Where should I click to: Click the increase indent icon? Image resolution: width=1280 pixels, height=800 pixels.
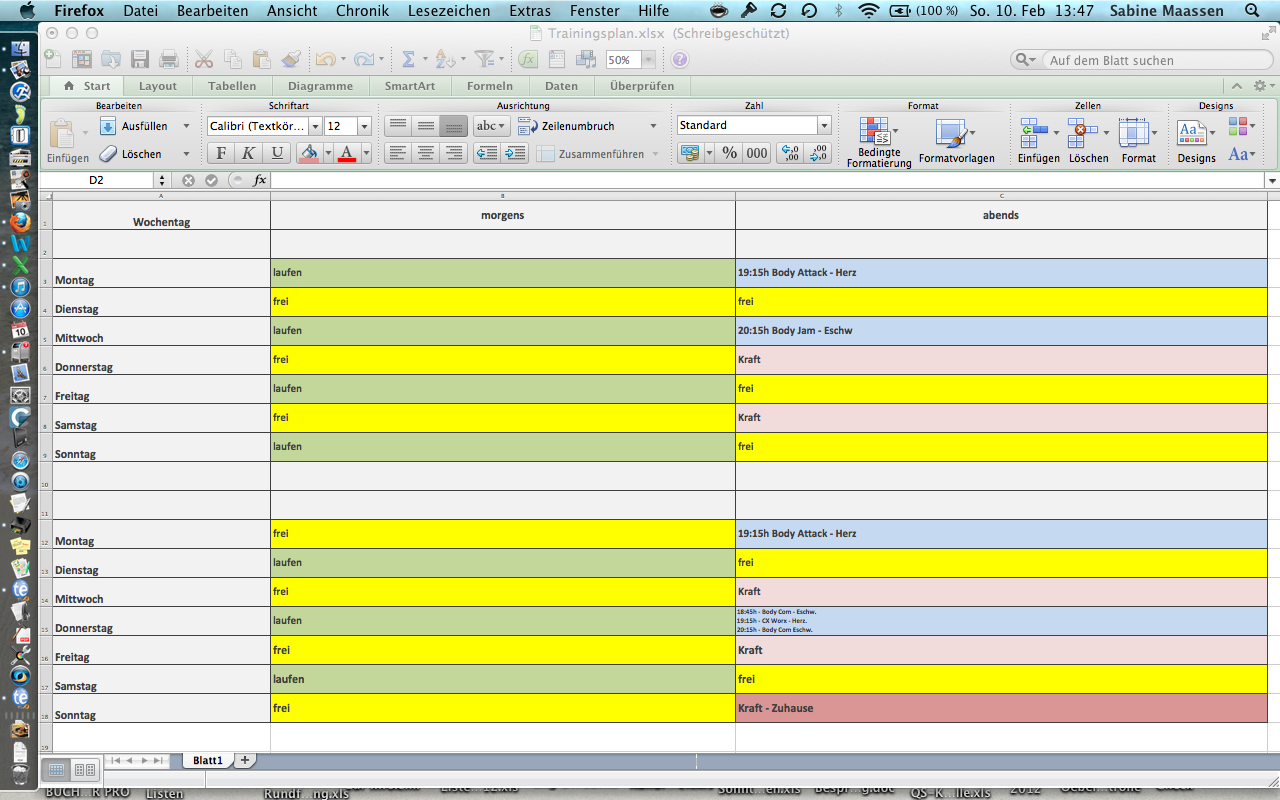pyautogui.click(x=515, y=153)
